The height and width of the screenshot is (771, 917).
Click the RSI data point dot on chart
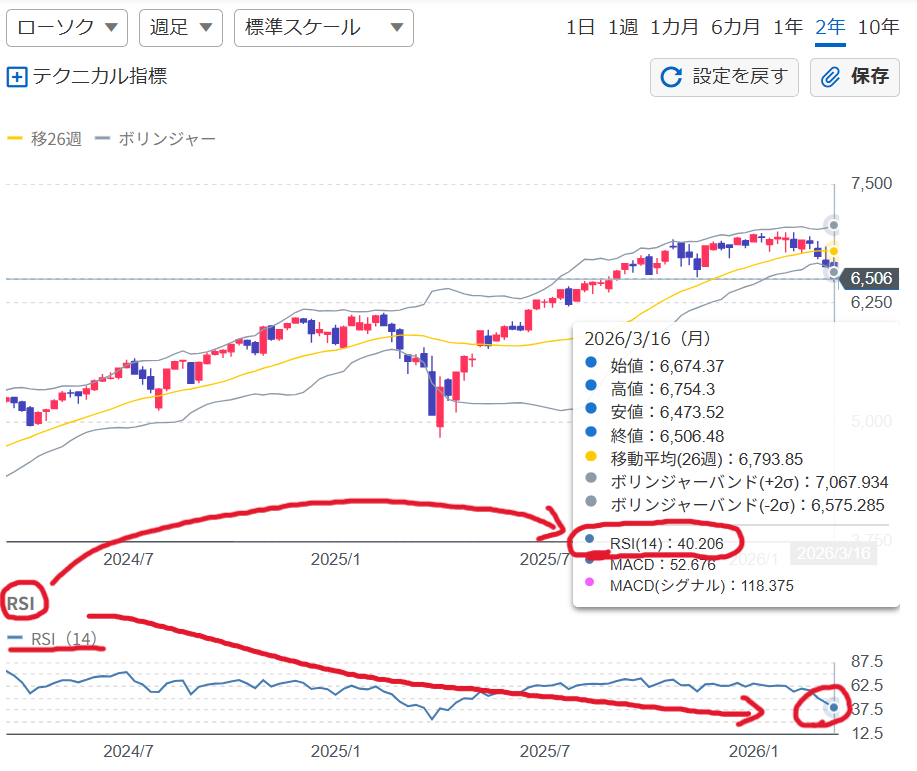pos(834,707)
